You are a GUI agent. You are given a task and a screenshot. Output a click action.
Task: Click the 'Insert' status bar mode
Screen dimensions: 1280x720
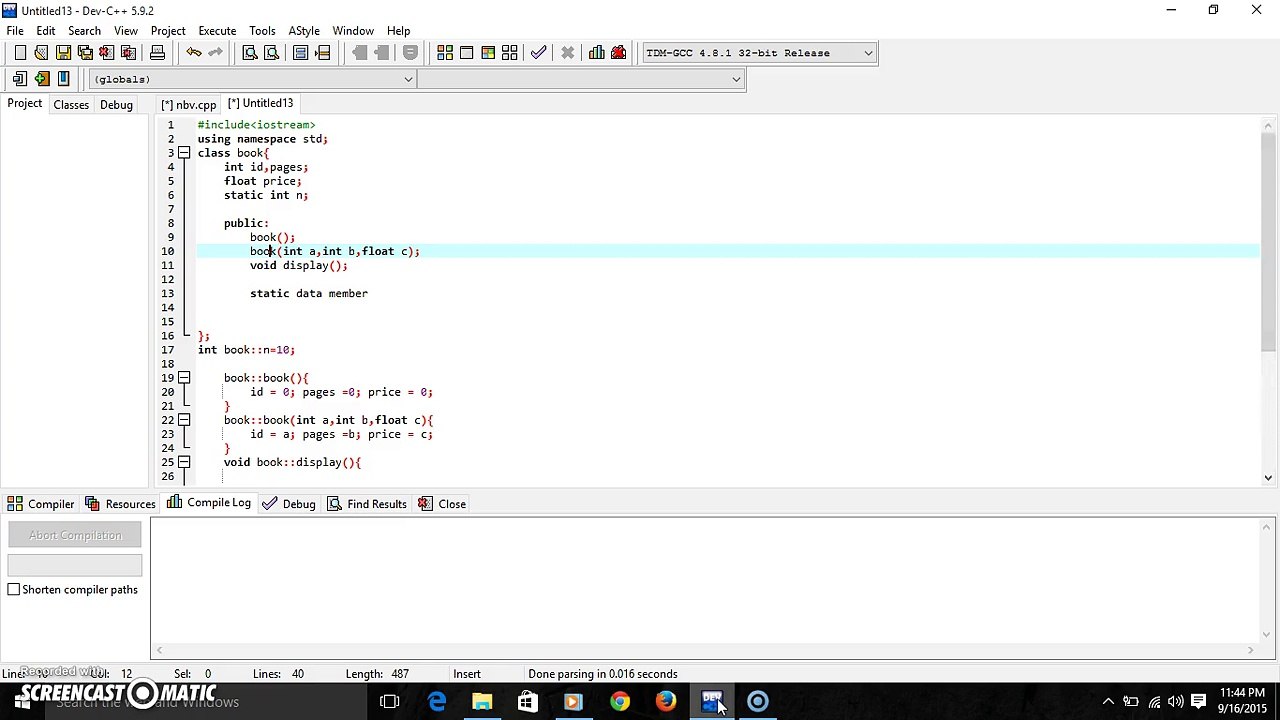point(467,674)
